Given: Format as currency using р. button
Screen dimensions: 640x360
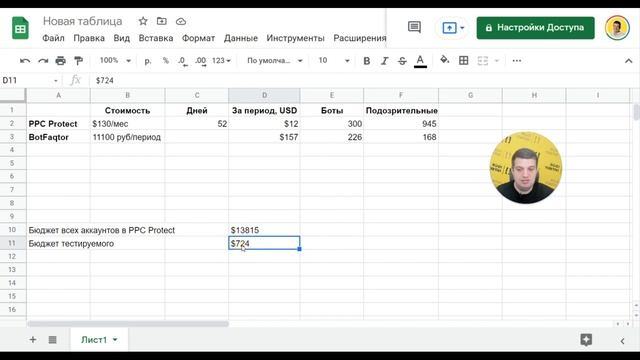Looking at the screenshot, I should pyautogui.click(x=148, y=61).
